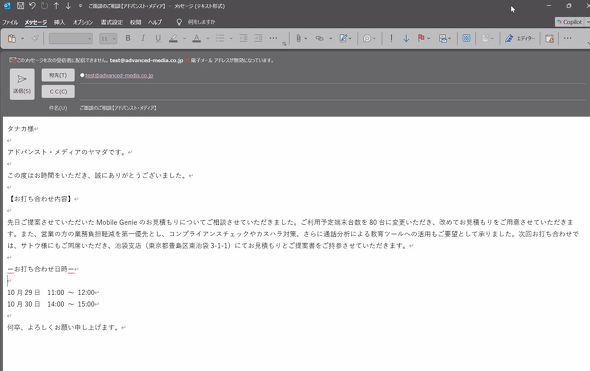Image resolution: width=590 pixels, height=371 pixels.
Task: Redo the last undone action
Action: (x=44, y=6)
